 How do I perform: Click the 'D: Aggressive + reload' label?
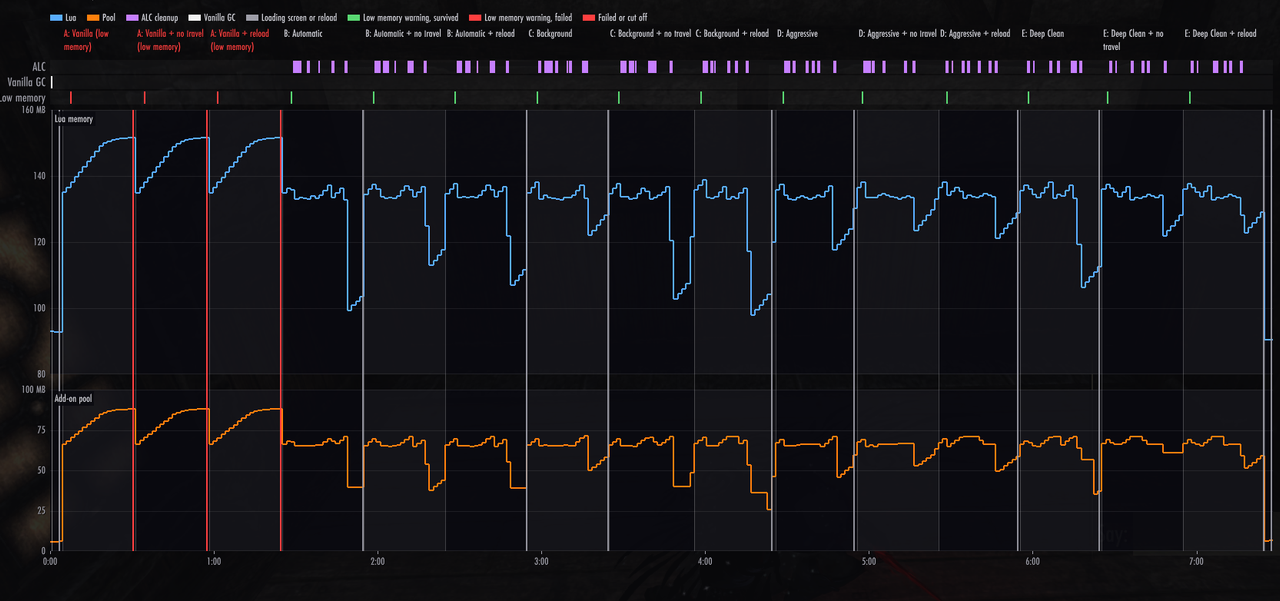click(x=976, y=34)
